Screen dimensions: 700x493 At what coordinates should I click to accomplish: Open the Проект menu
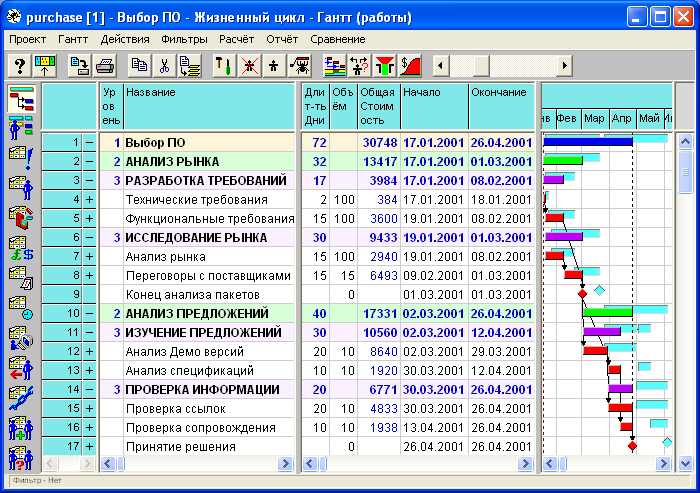coord(28,39)
